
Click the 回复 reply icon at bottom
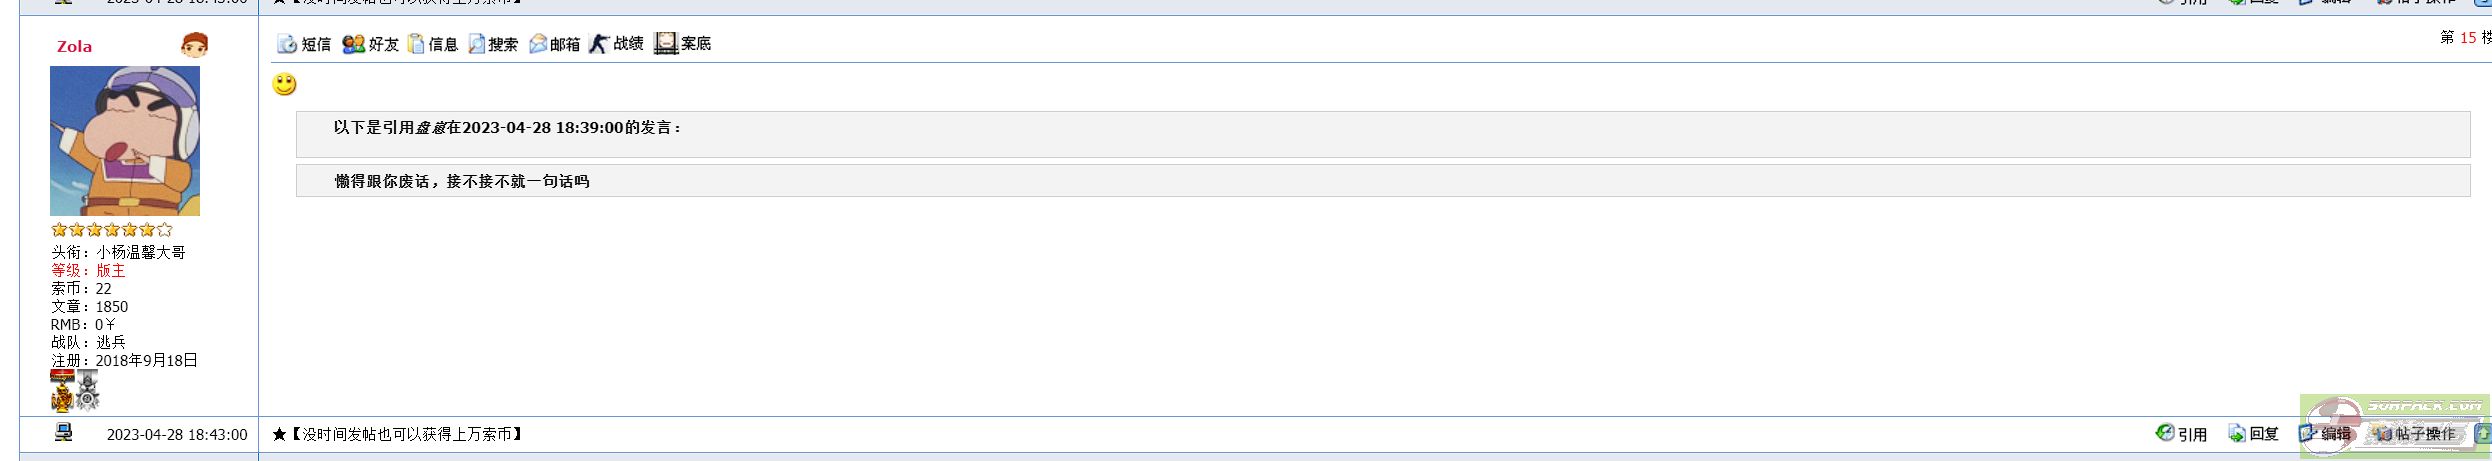[2237, 433]
